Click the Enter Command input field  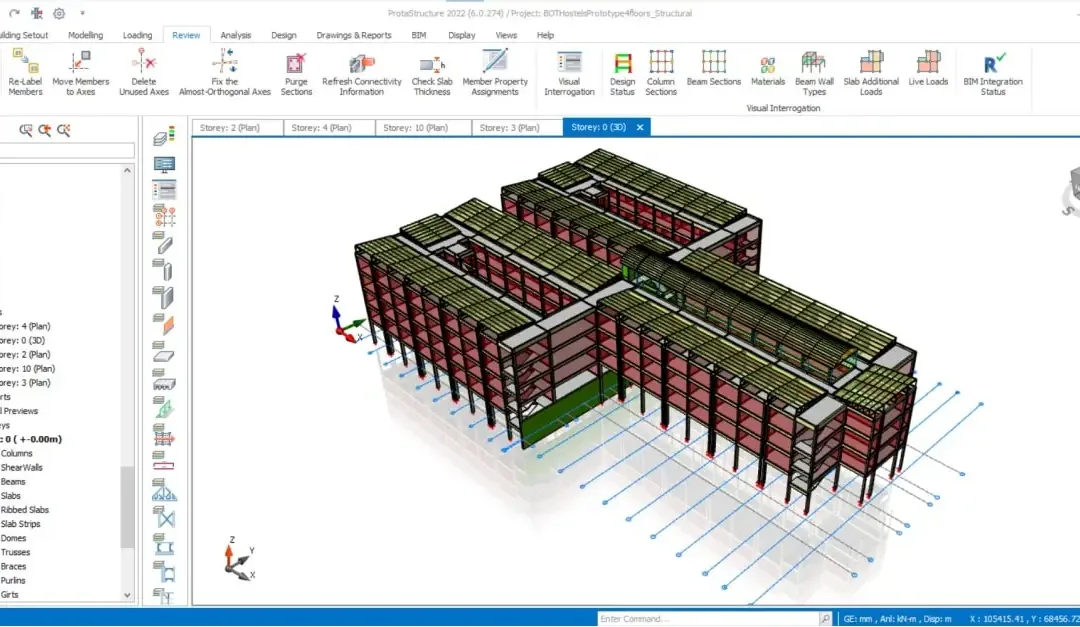coord(707,619)
